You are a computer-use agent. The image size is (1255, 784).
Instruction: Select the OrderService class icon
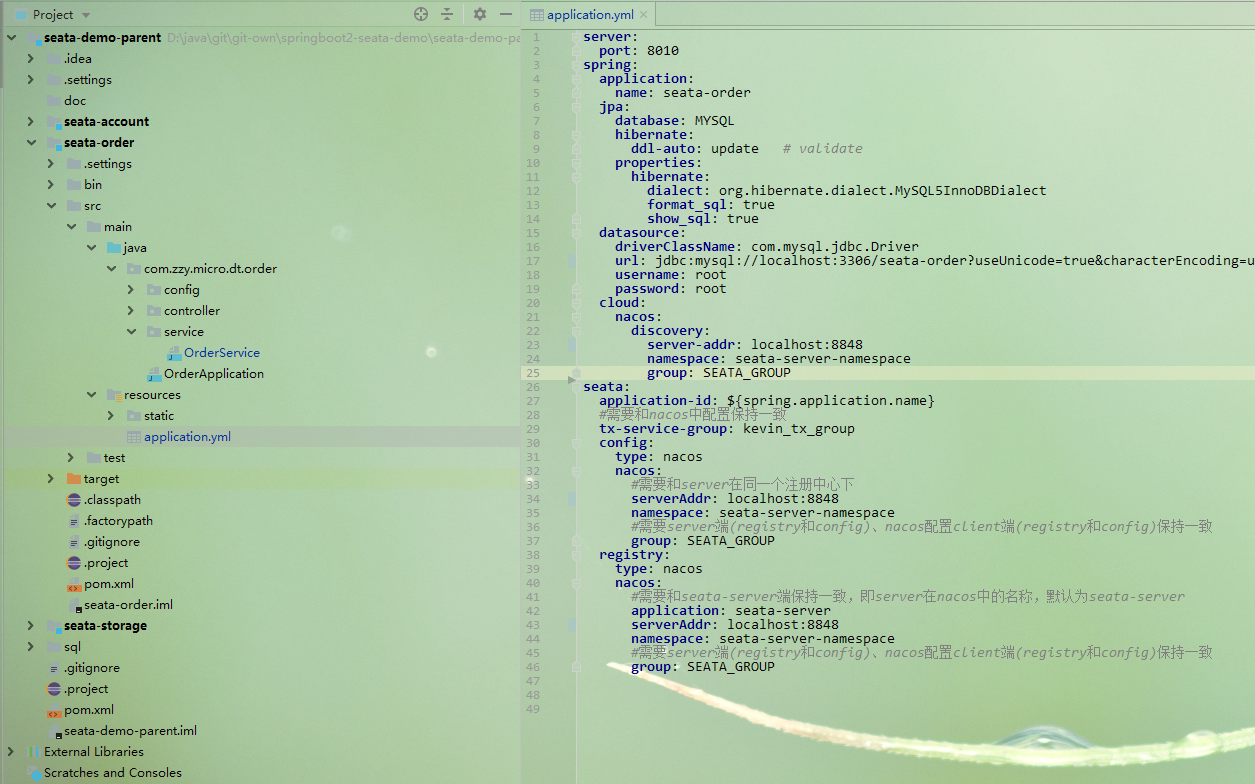click(x=174, y=353)
